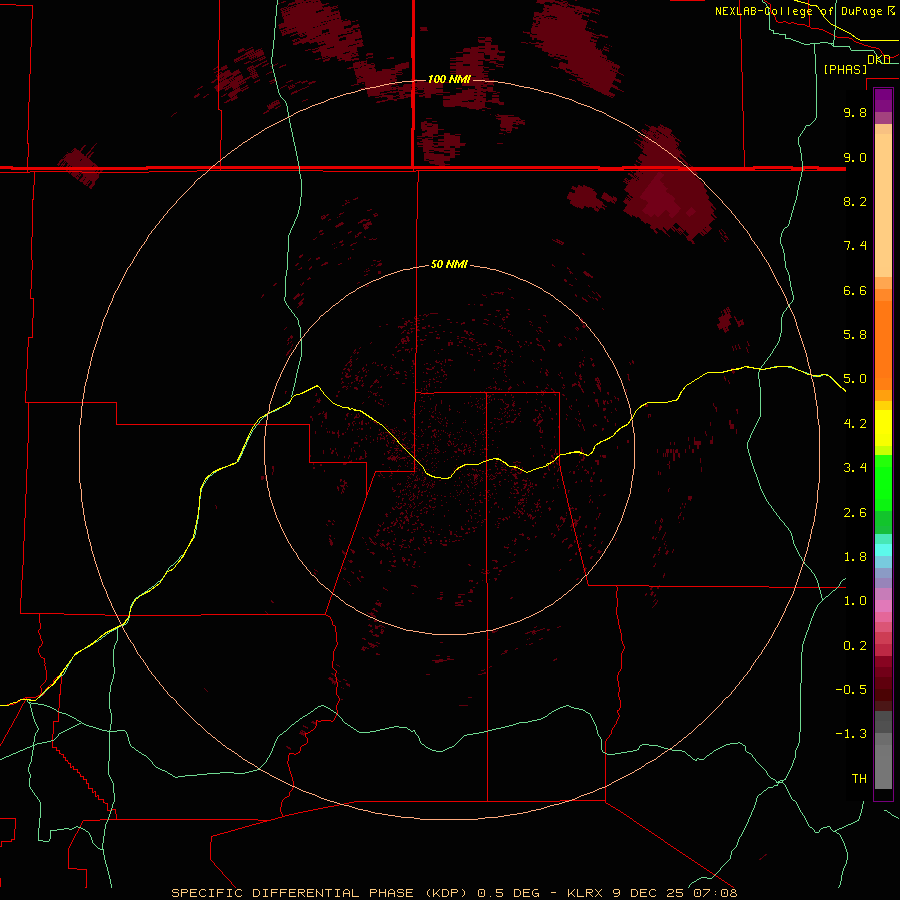Click the 4.2 scale value label
This screenshot has width=900, height=900.
(x=855, y=424)
